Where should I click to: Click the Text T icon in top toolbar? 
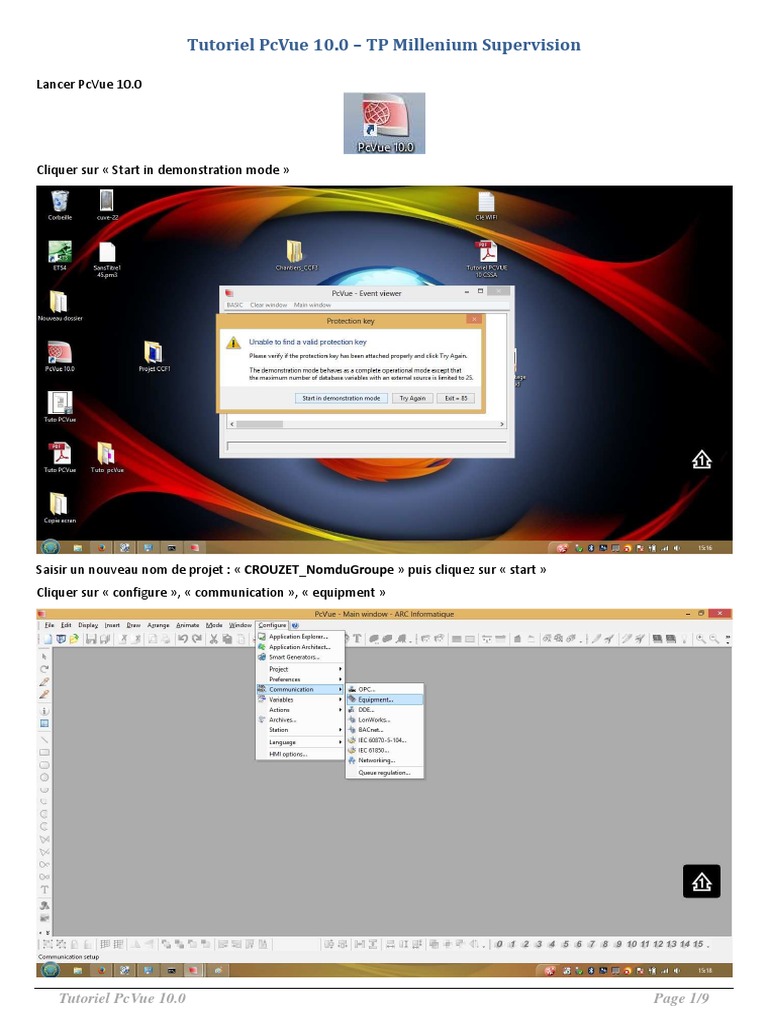[x=357, y=639]
